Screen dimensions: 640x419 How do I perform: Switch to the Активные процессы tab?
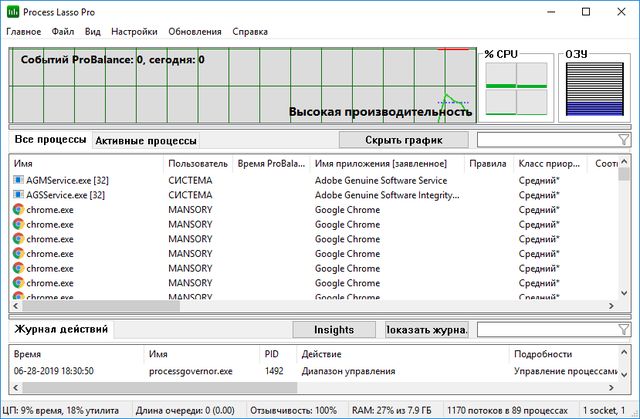pos(145,141)
